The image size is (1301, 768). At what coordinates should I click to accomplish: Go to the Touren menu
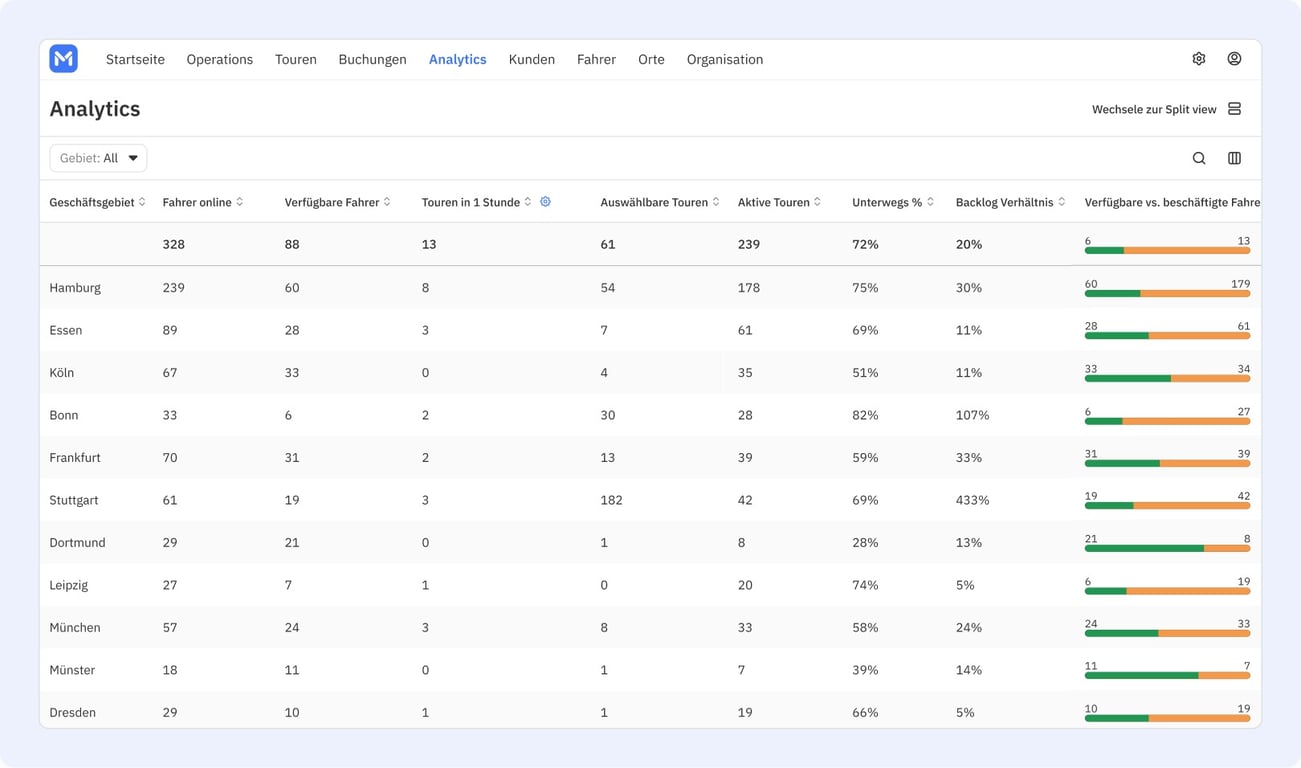coord(296,60)
